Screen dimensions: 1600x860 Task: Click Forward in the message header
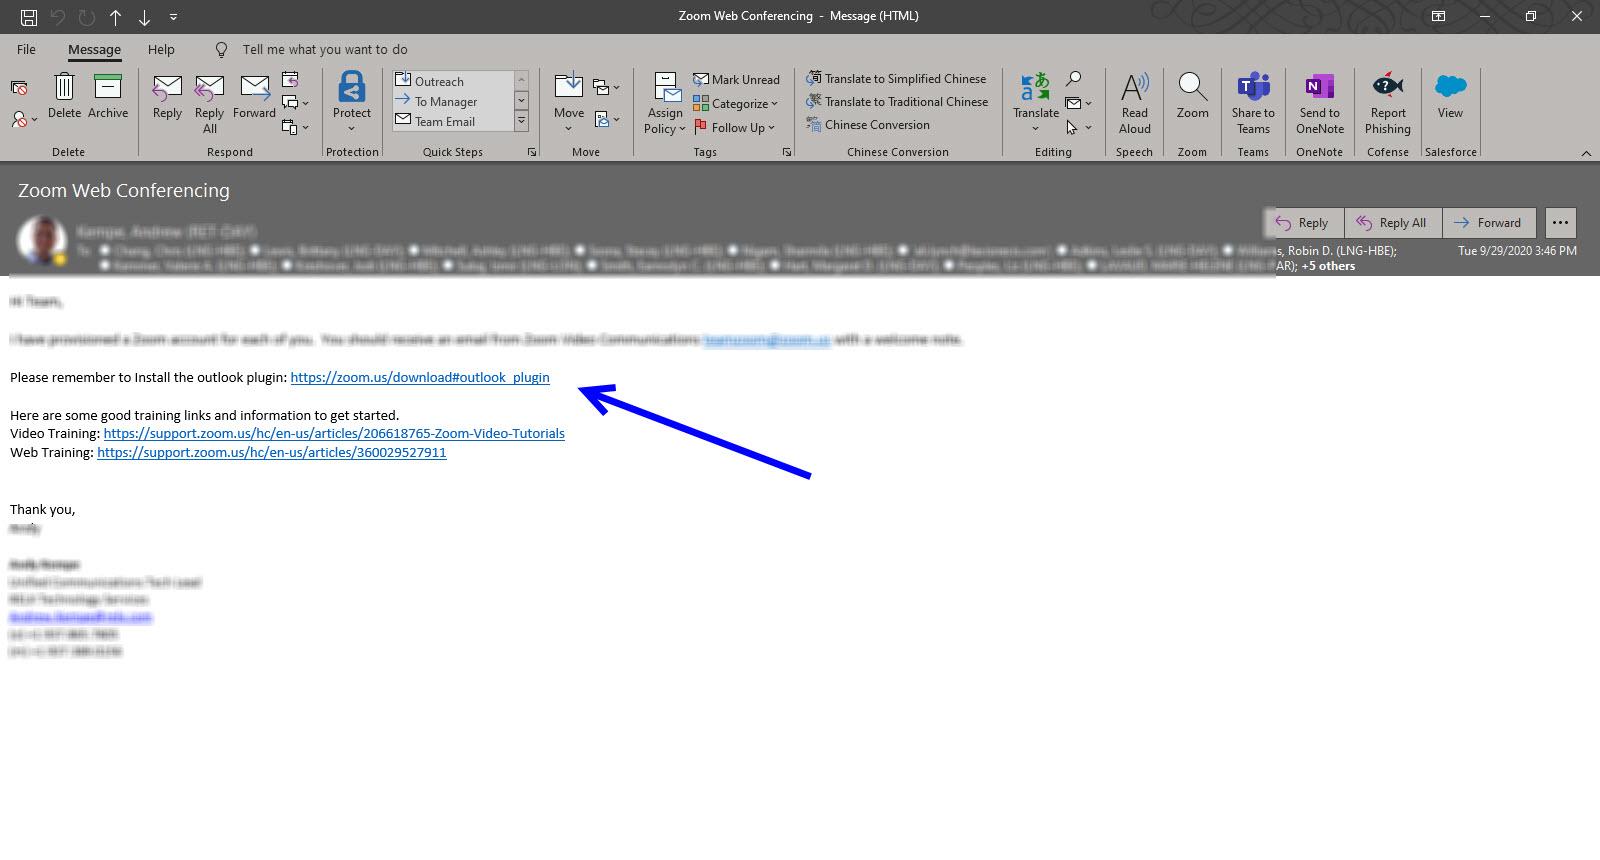(1488, 223)
